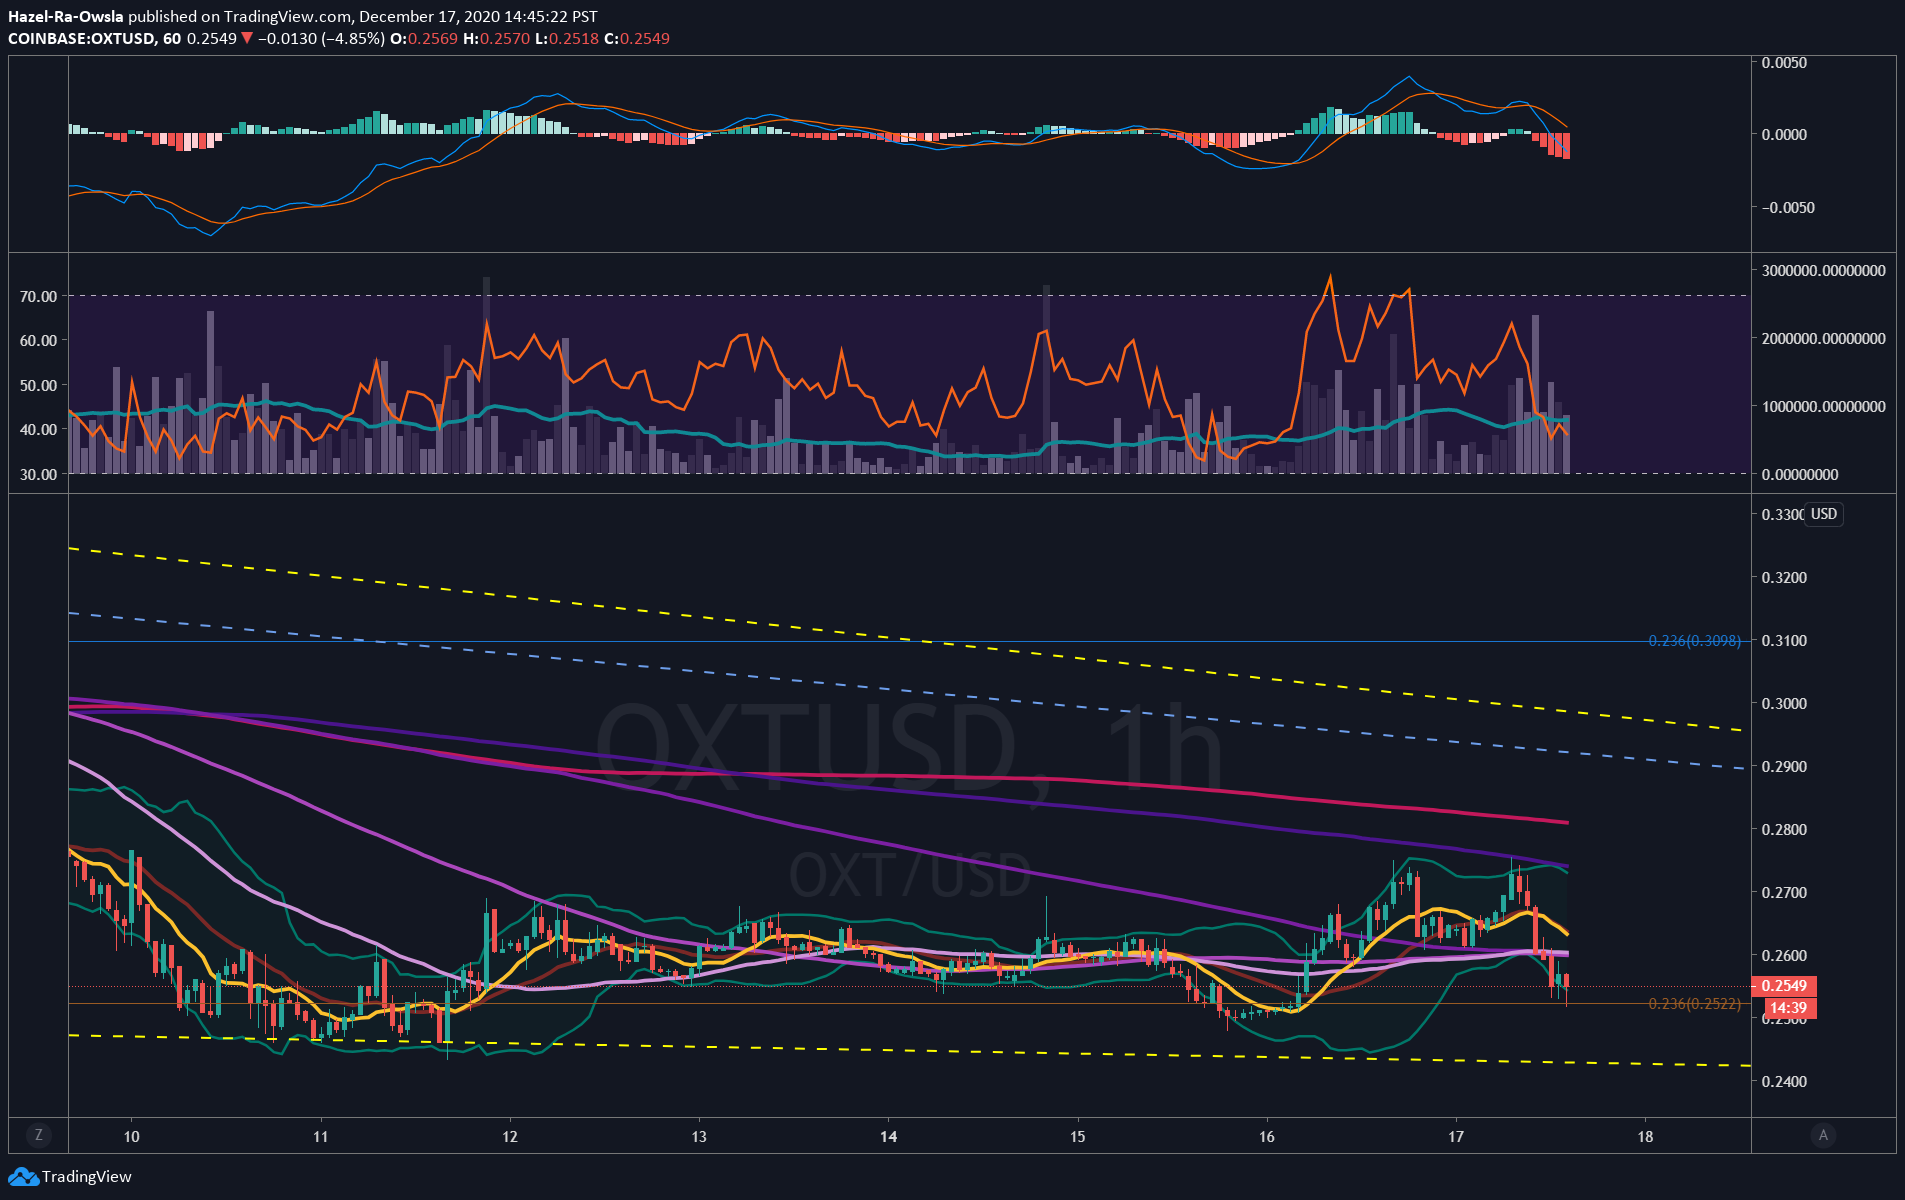Click the C:0.2549 close value
1905x1200 pixels.
(x=637, y=39)
